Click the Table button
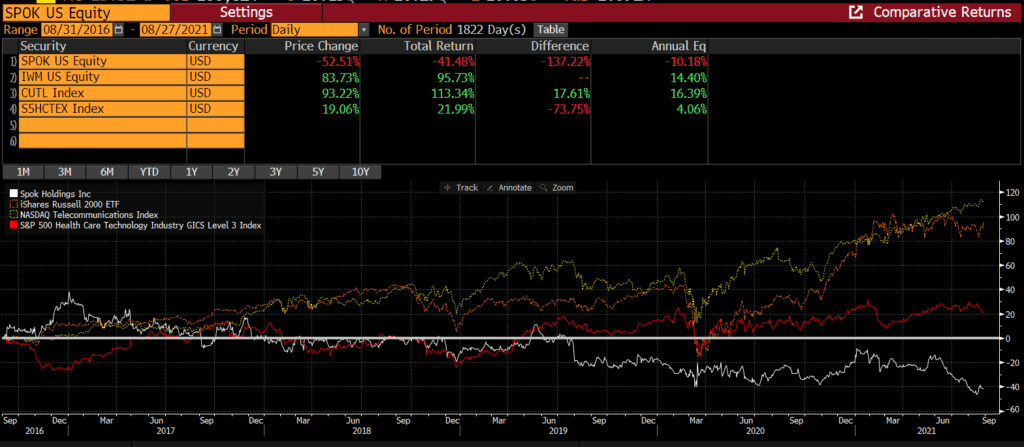Image resolution: width=1024 pixels, height=447 pixels. (x=551, y=29)
